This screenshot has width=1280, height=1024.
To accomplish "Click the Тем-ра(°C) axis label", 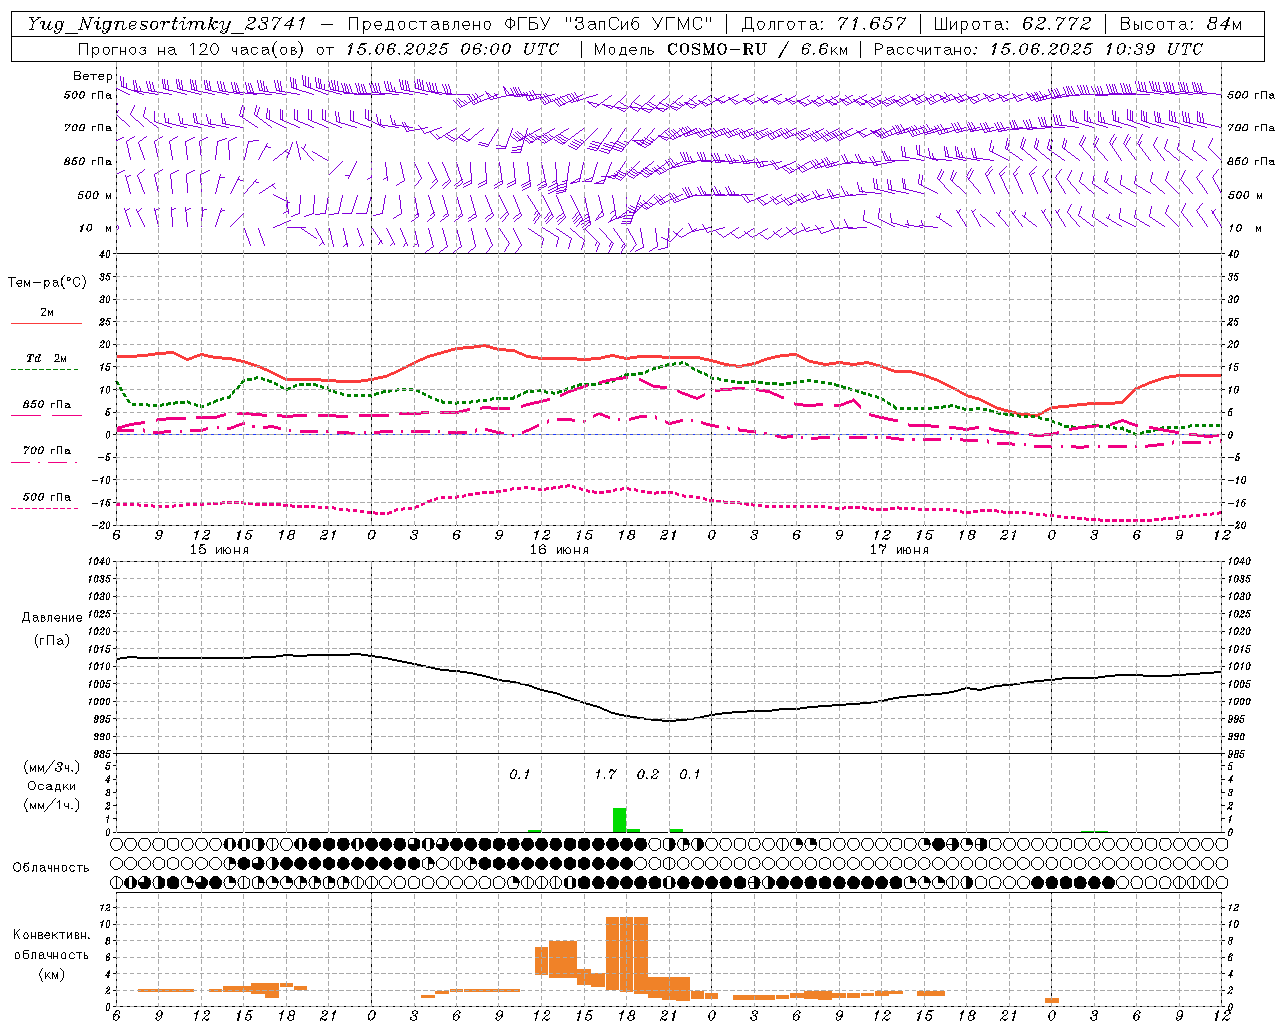I will (47, 283).
